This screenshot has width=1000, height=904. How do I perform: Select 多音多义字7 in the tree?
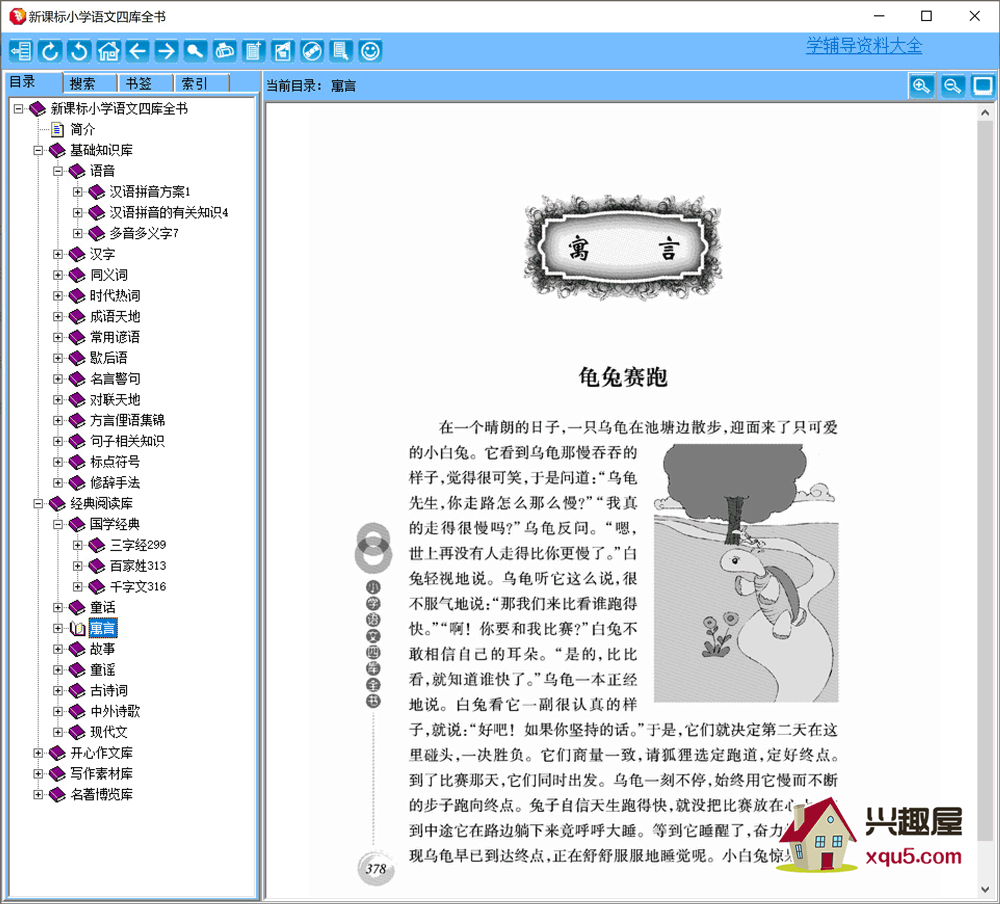[x=144, y=233]
